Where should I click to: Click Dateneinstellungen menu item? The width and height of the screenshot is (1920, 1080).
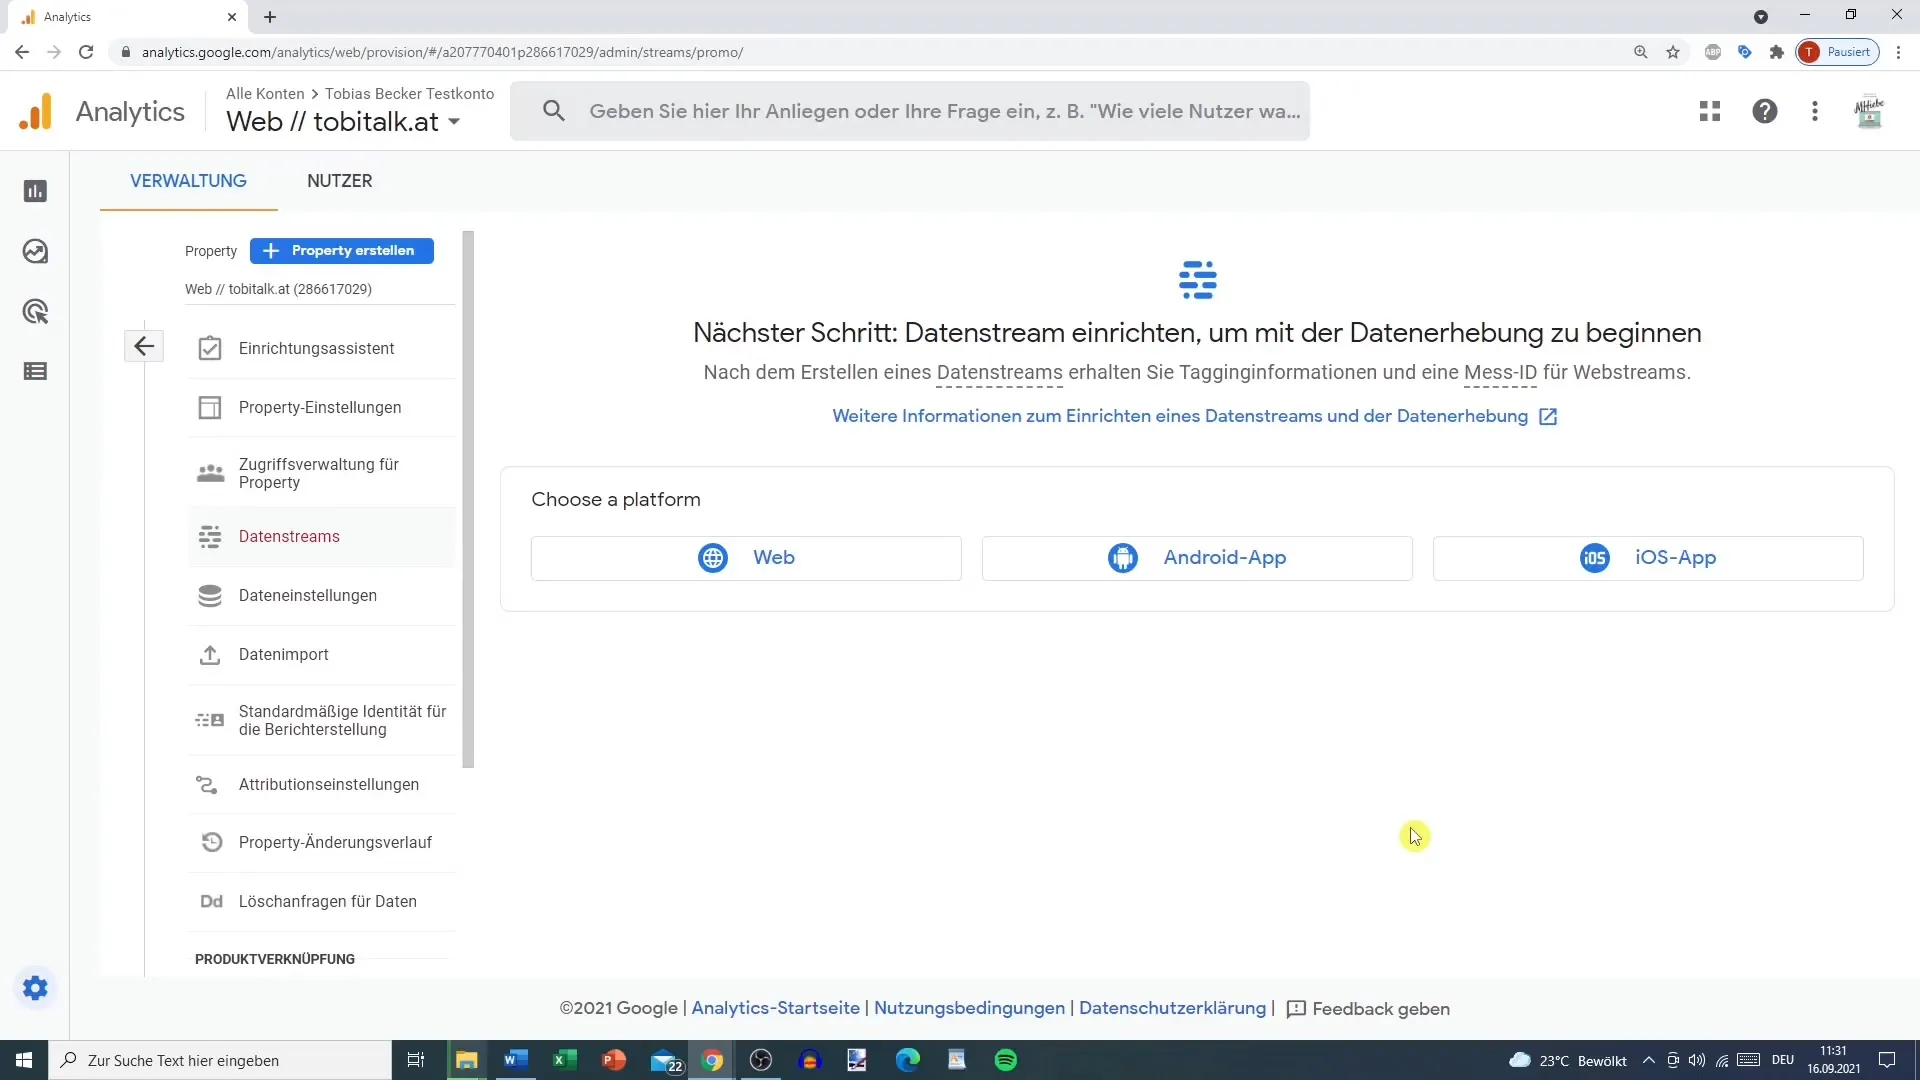307,595
